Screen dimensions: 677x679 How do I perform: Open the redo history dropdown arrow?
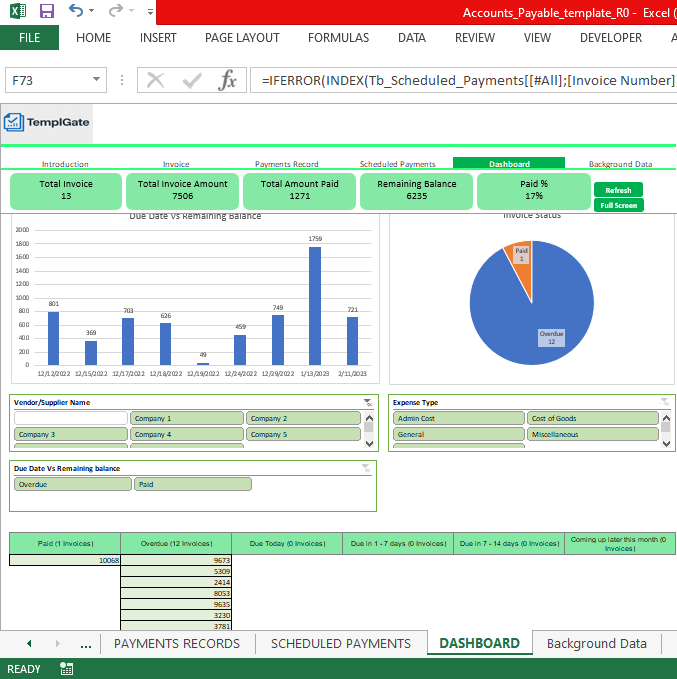click(131, 11)
